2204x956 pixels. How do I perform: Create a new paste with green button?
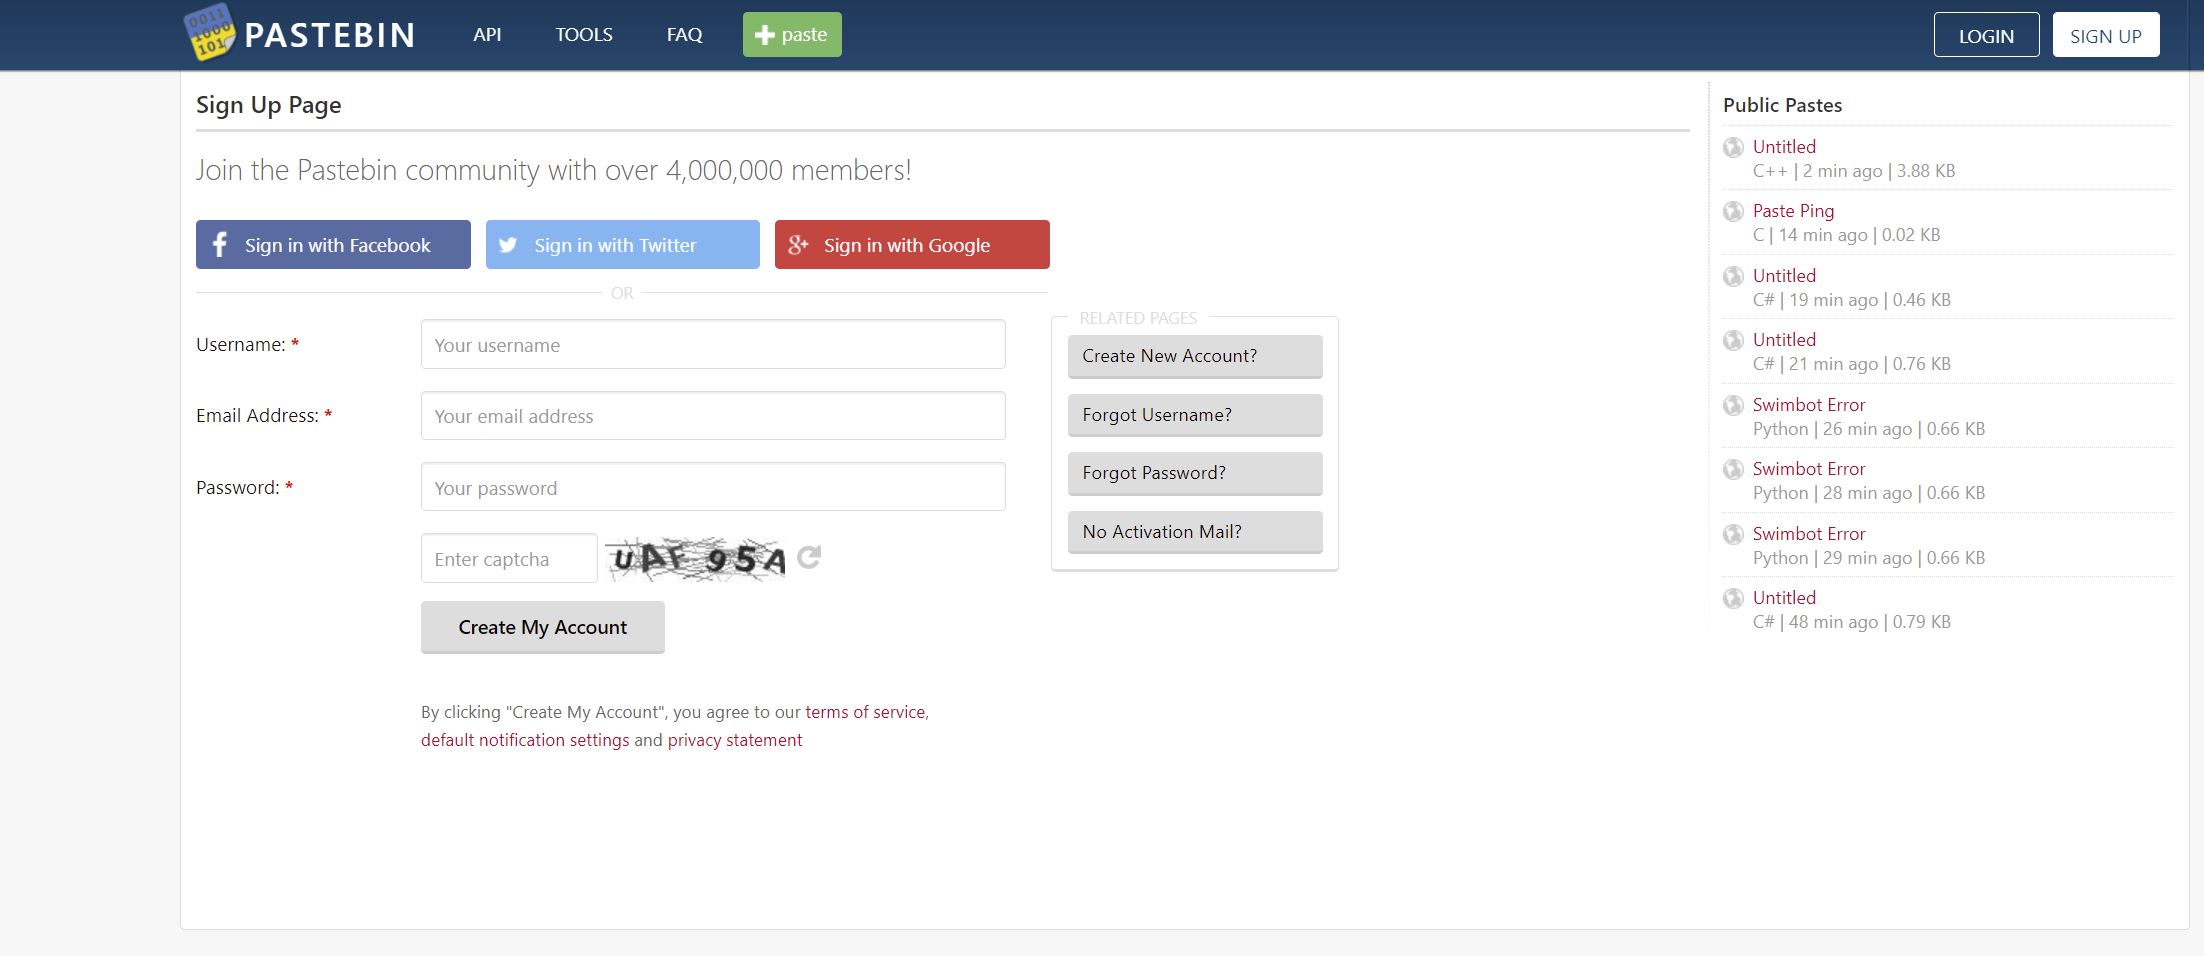[792, 35]
